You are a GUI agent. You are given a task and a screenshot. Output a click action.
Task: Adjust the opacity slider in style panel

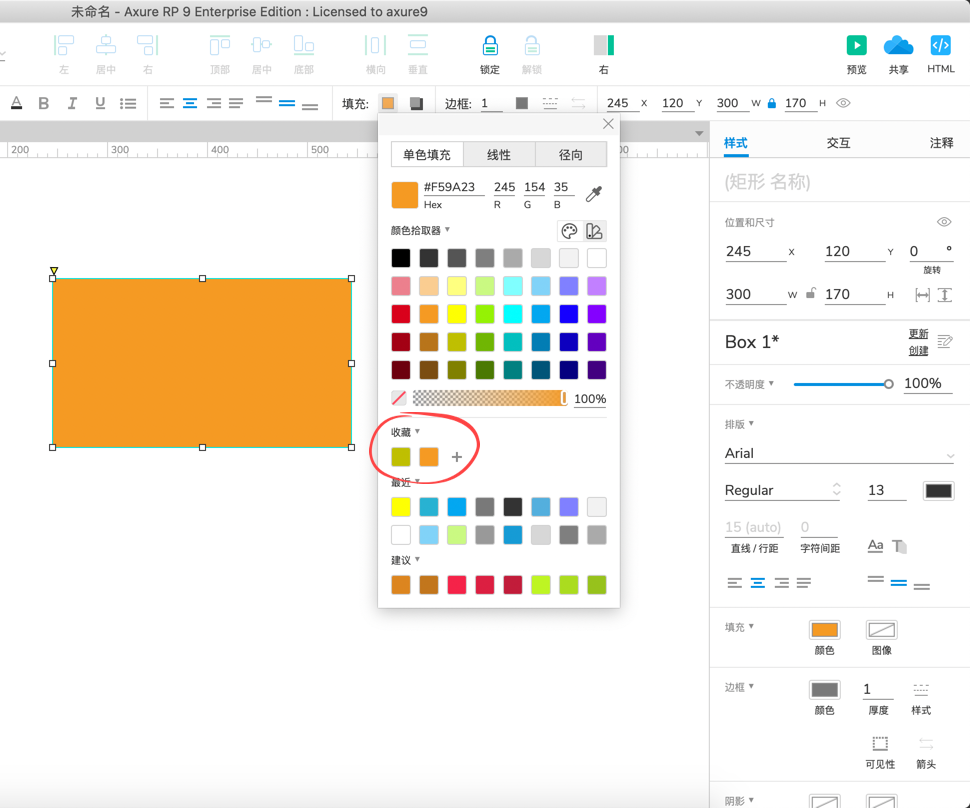[843, 384]
